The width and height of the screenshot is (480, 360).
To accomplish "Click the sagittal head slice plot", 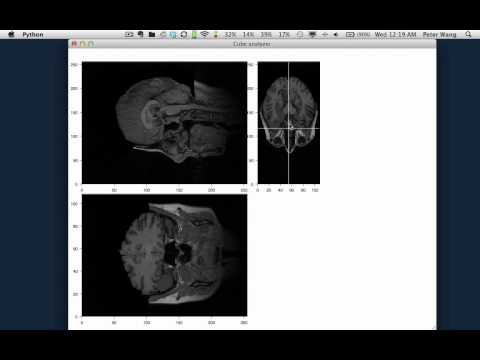I will point(165,123).
